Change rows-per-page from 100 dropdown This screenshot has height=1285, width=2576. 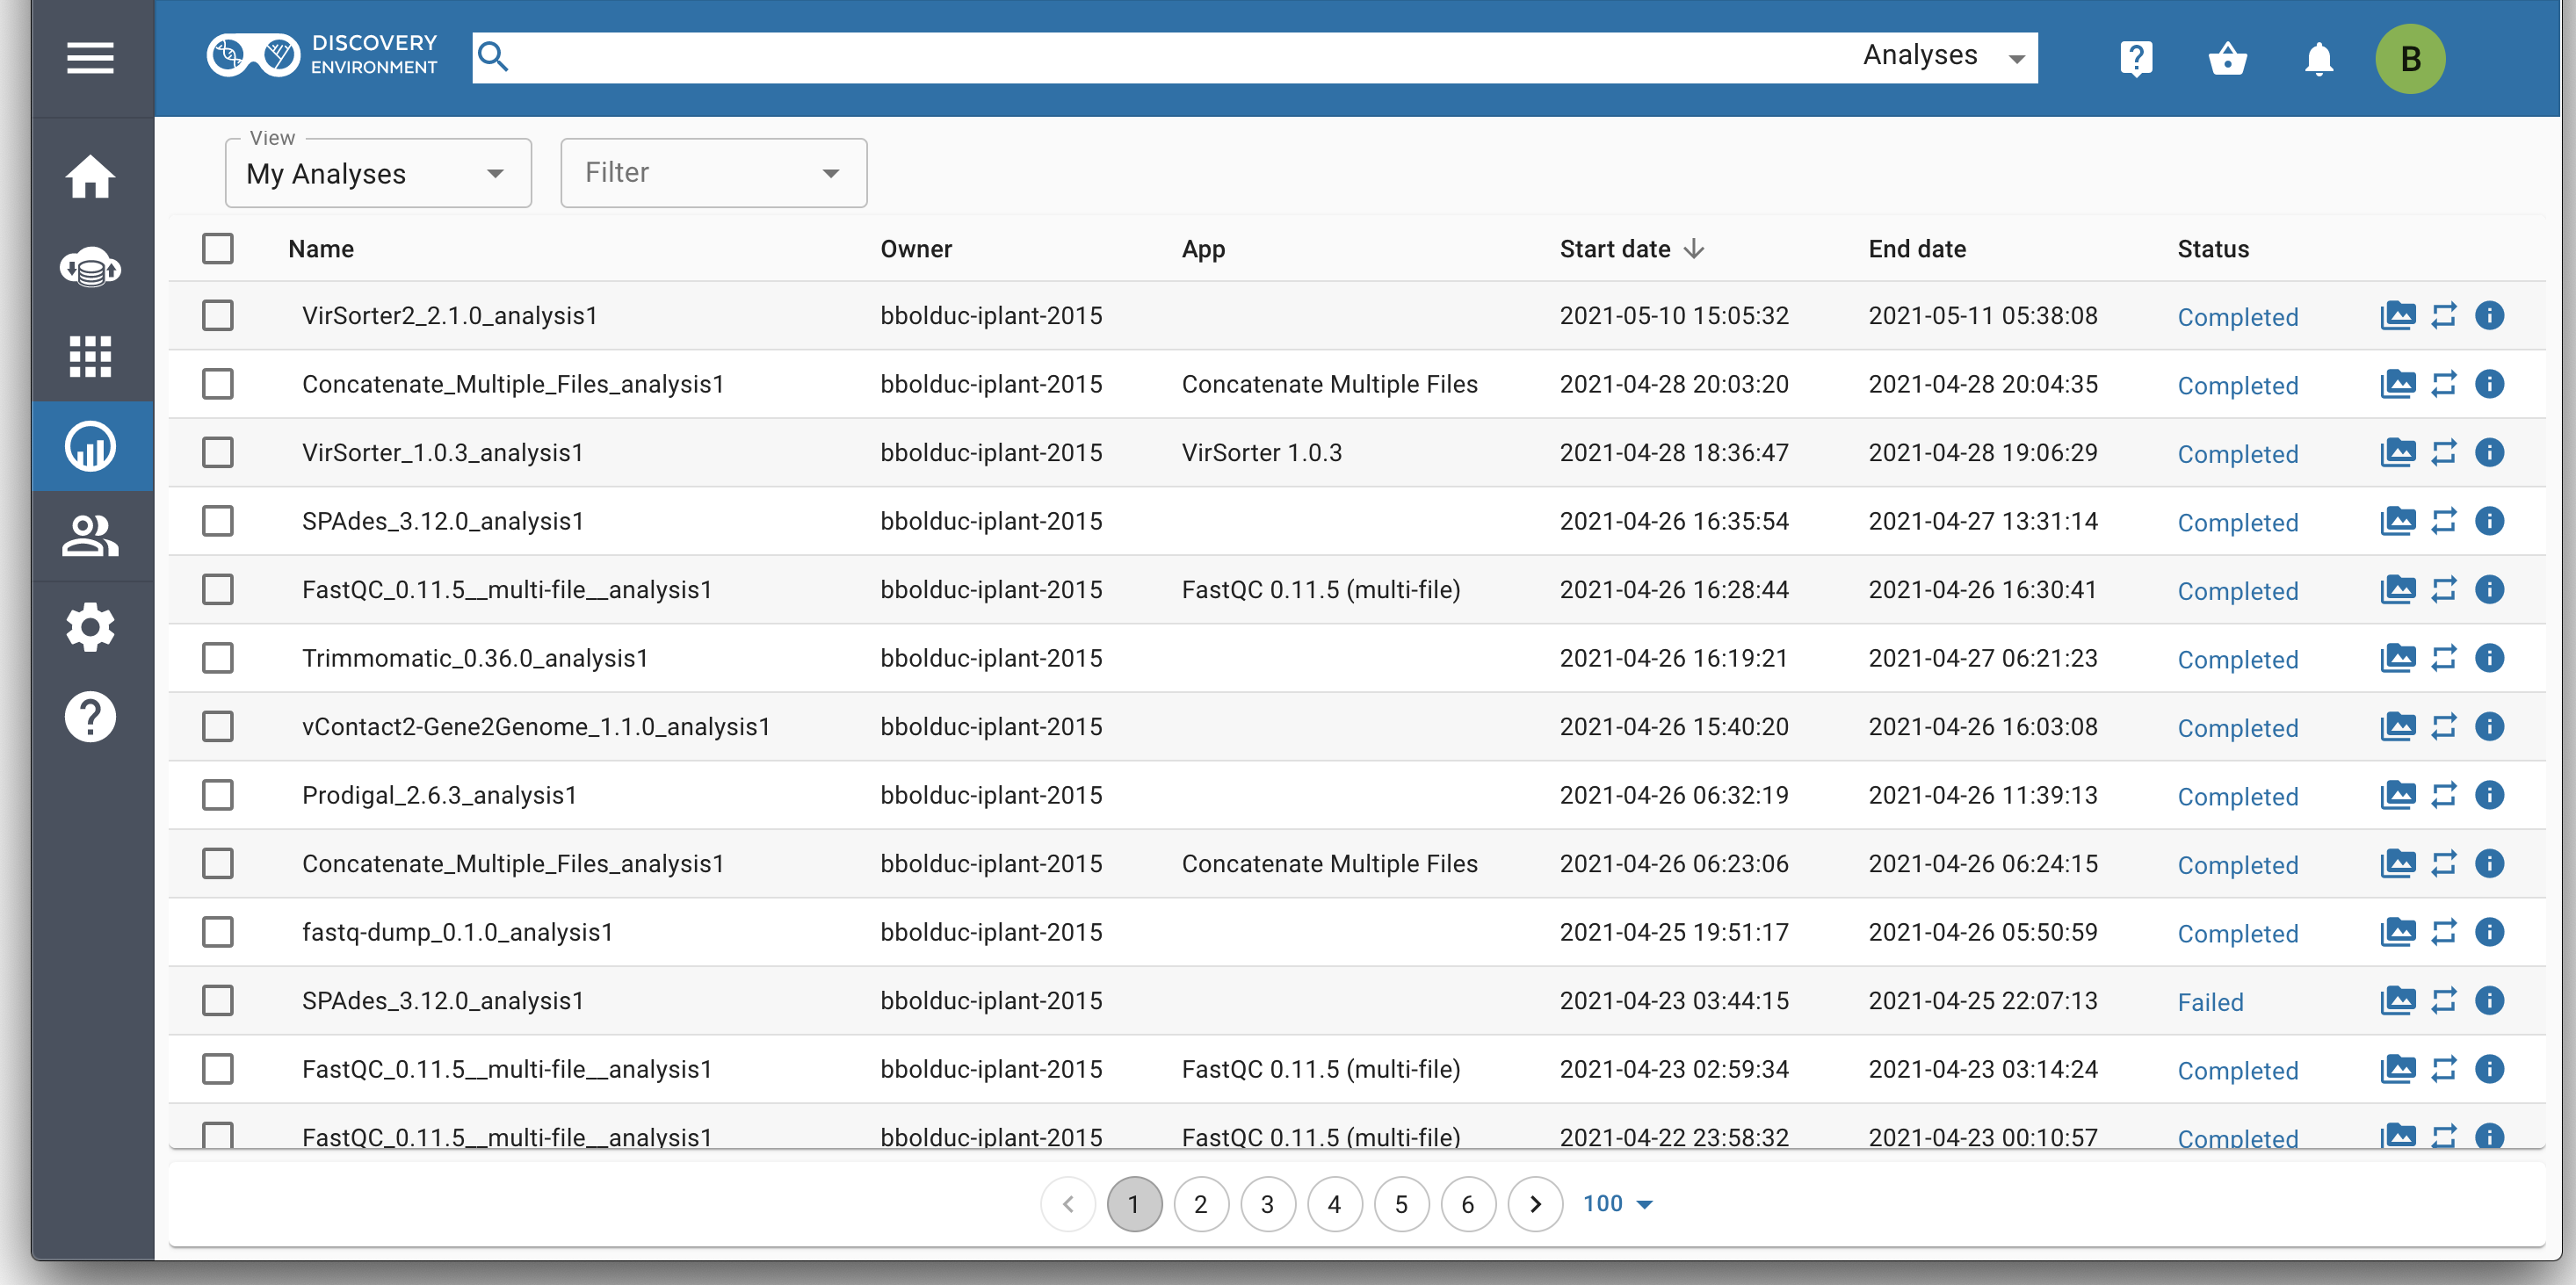click(x=1616, y=1203)
